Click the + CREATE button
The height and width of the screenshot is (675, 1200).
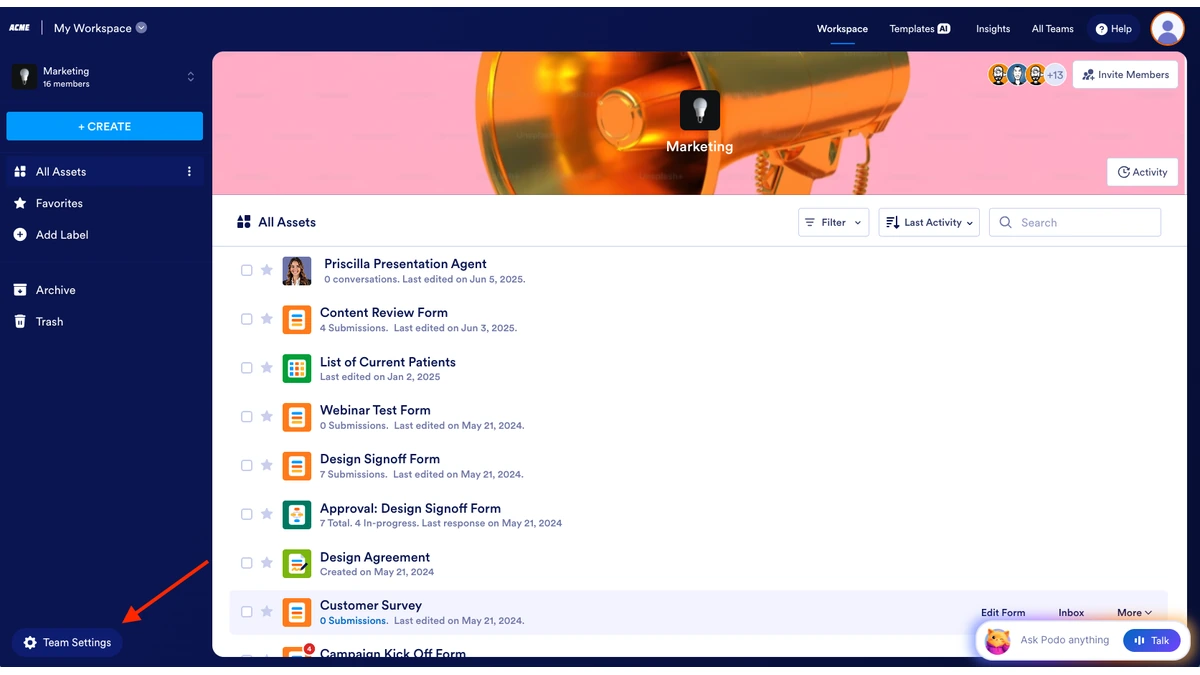point(105,126)
